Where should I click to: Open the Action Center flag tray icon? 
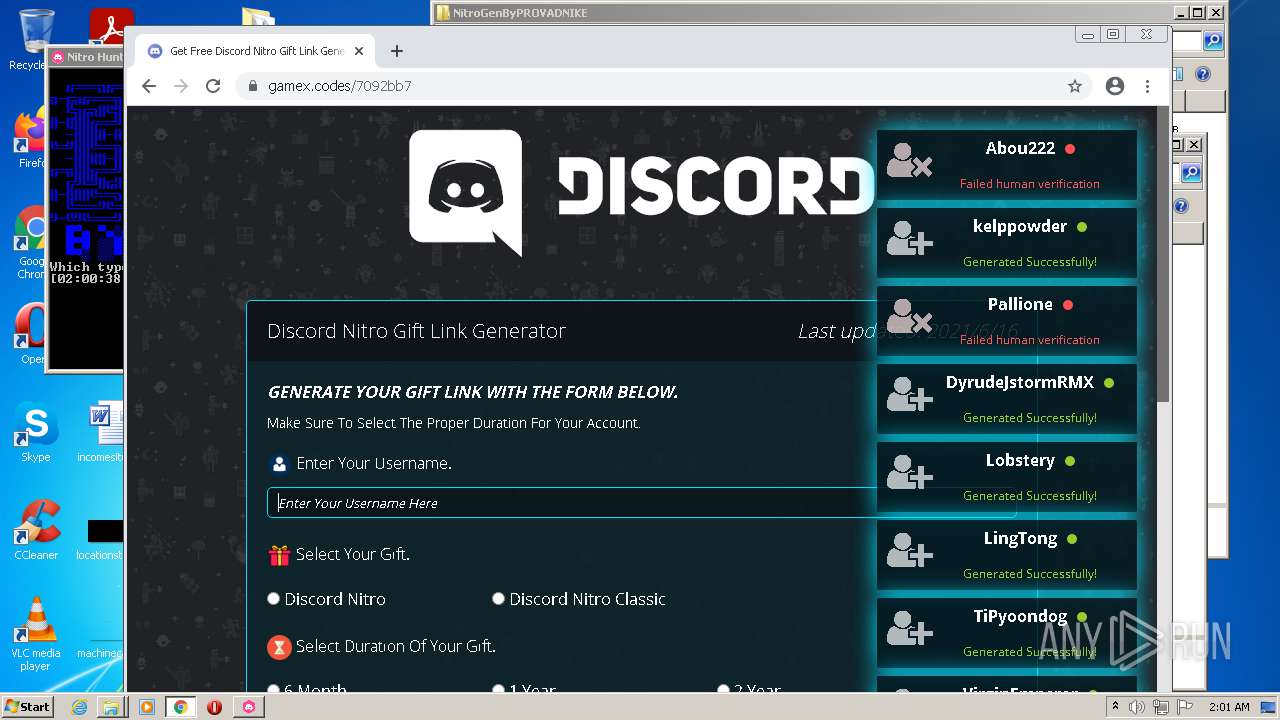[1185, 707]
